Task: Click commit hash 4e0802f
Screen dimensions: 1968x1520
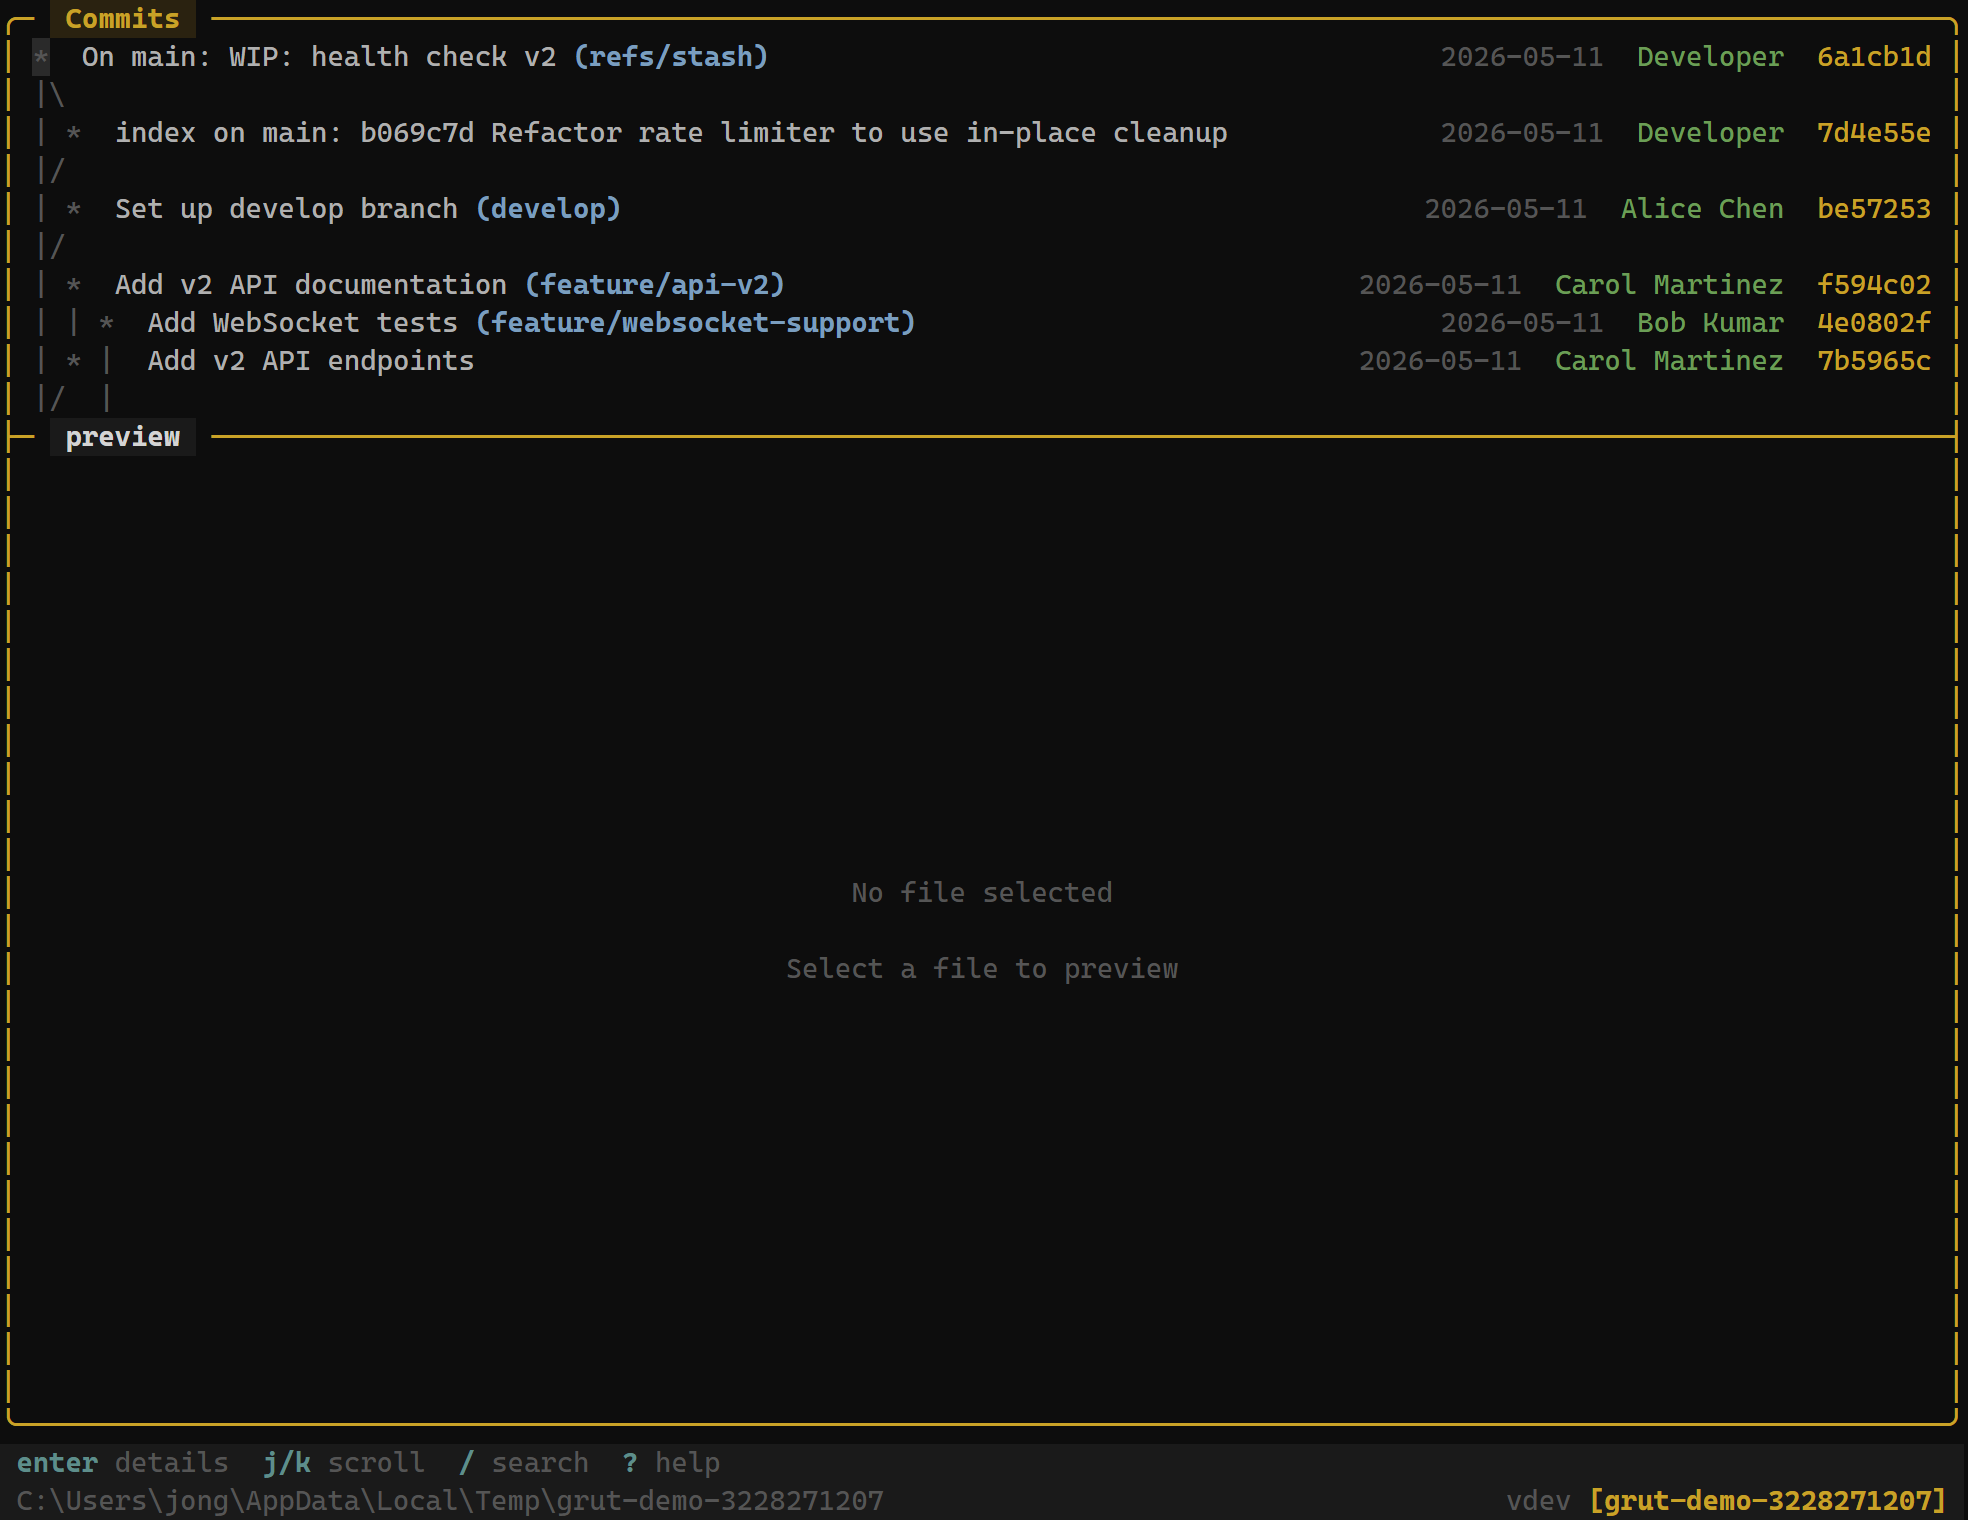Action: [1873, 323]
